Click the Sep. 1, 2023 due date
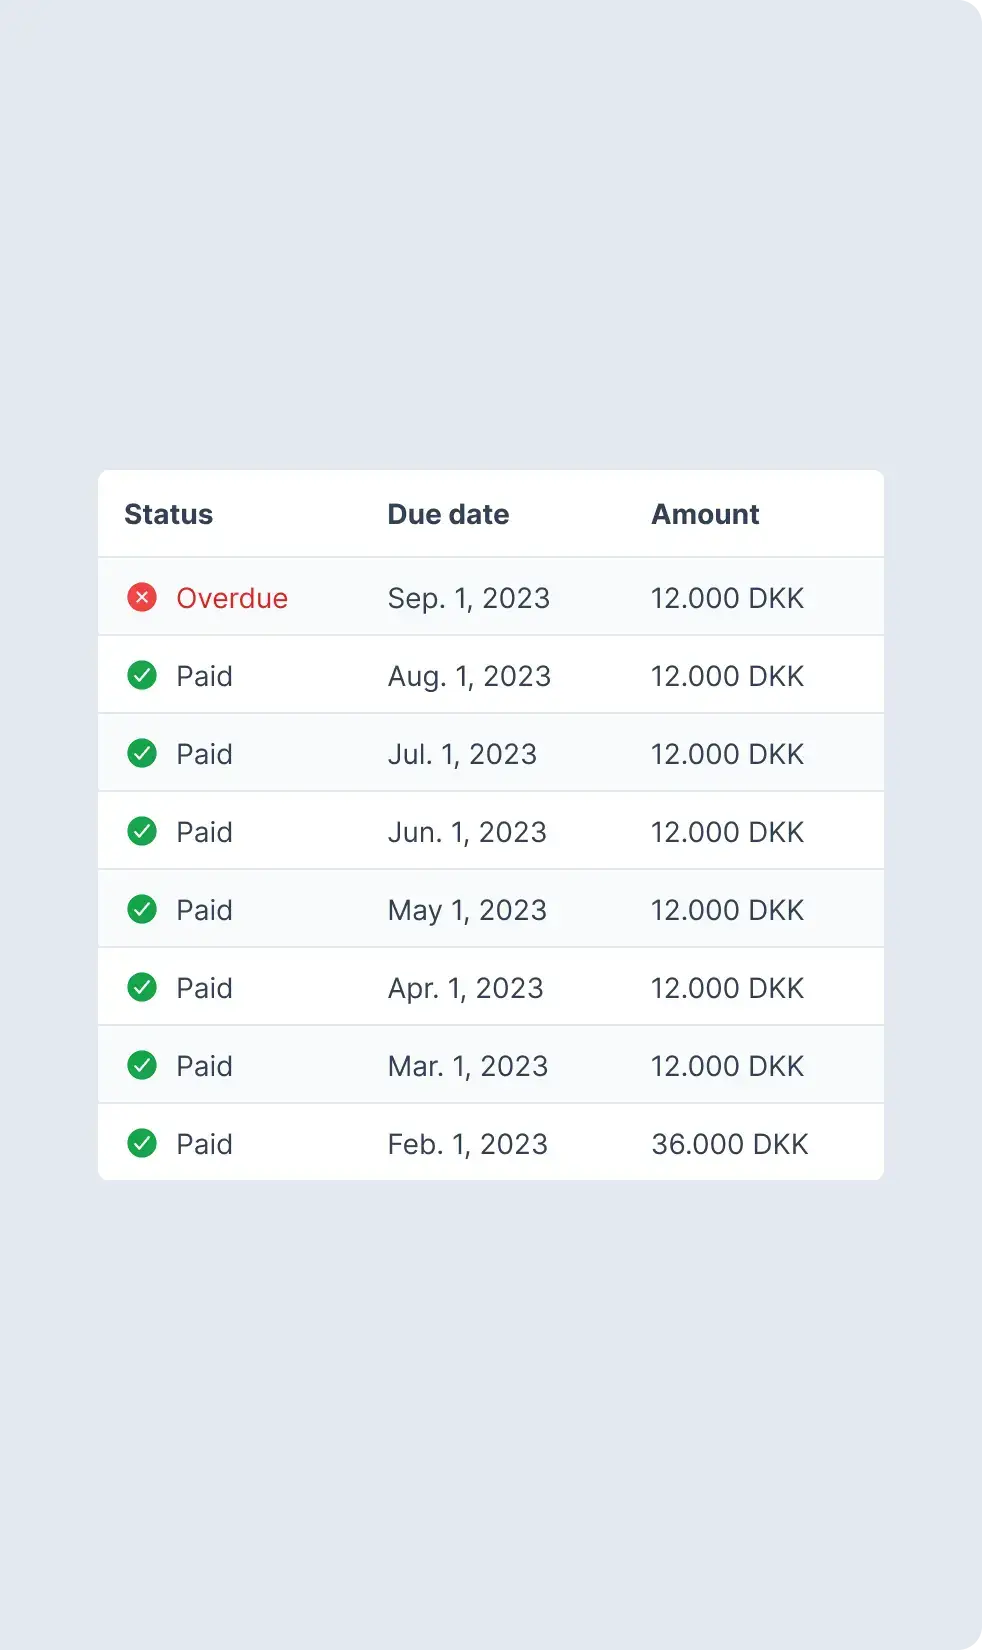The image size is (982, 1650). click(x=468, y=599)
